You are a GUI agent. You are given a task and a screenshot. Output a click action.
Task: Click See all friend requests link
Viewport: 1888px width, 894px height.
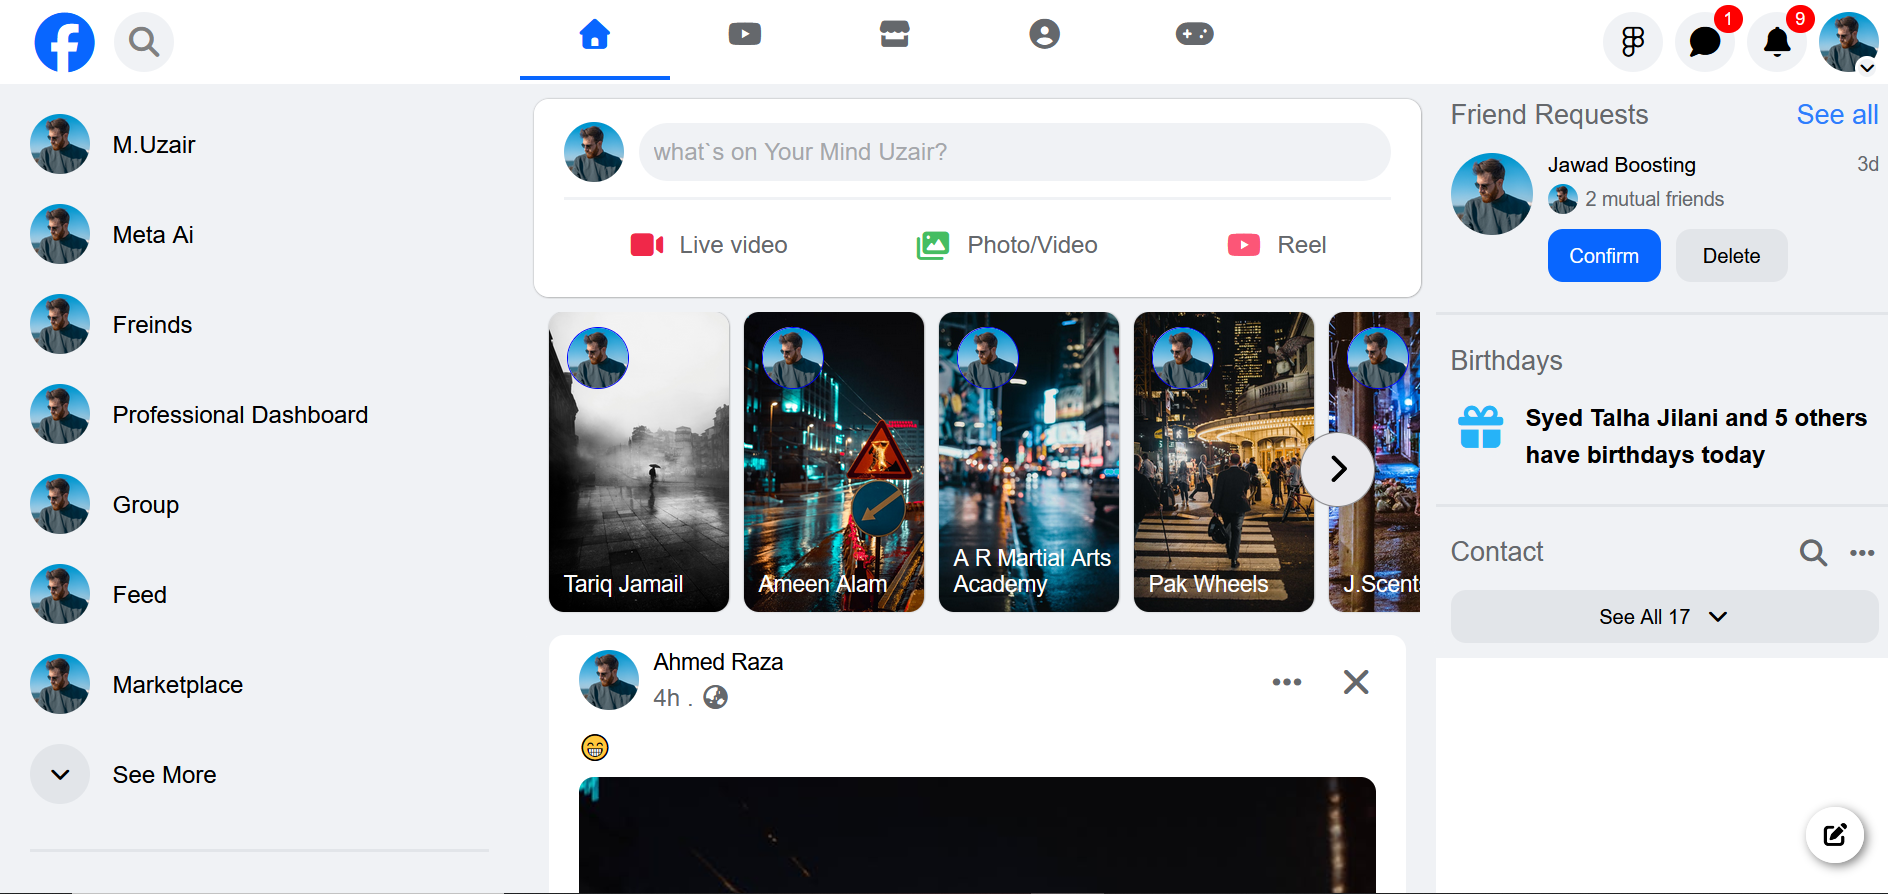1837,115
